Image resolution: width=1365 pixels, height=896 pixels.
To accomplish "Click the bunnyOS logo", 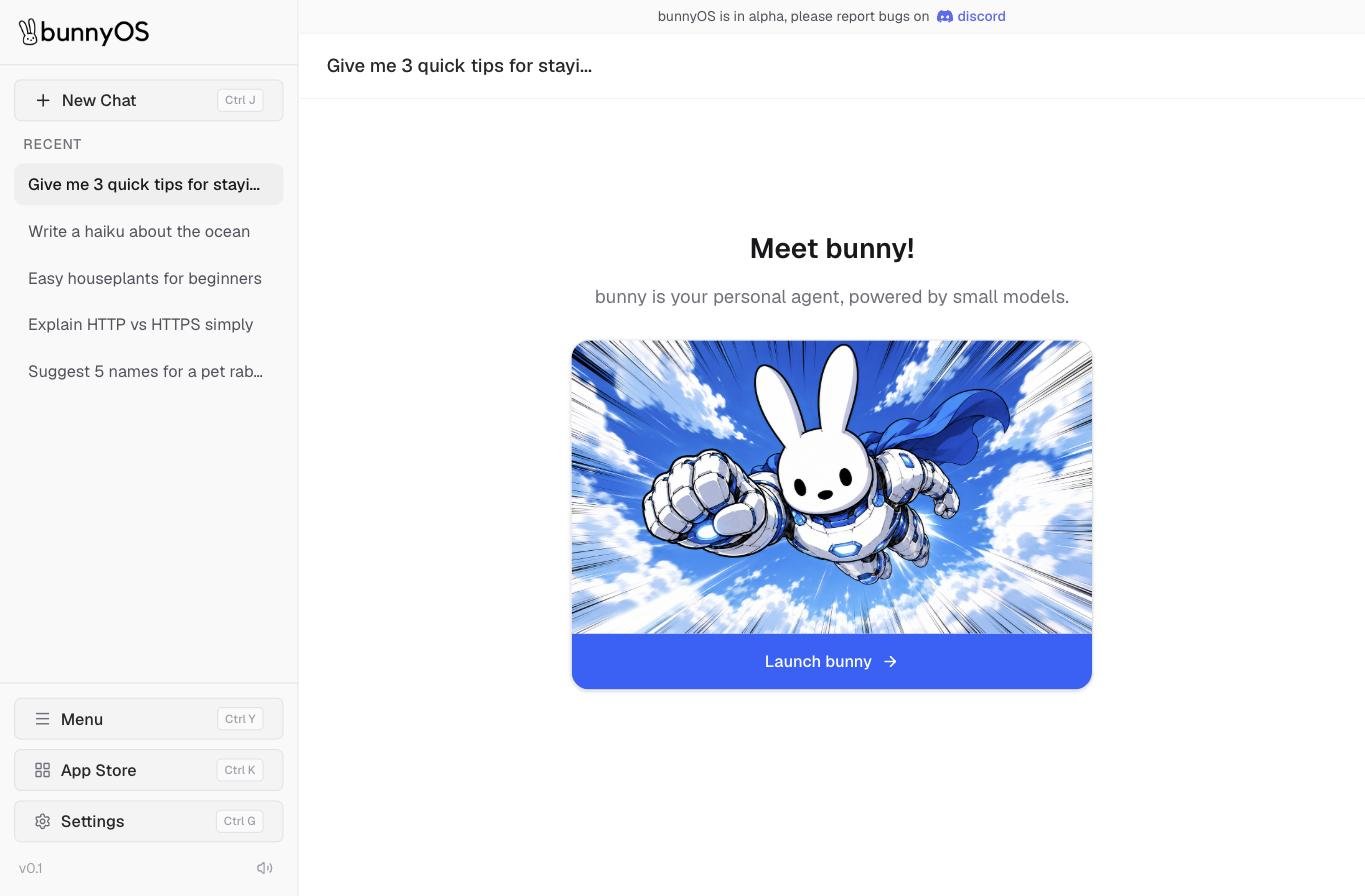I will (x=84, y=32).
